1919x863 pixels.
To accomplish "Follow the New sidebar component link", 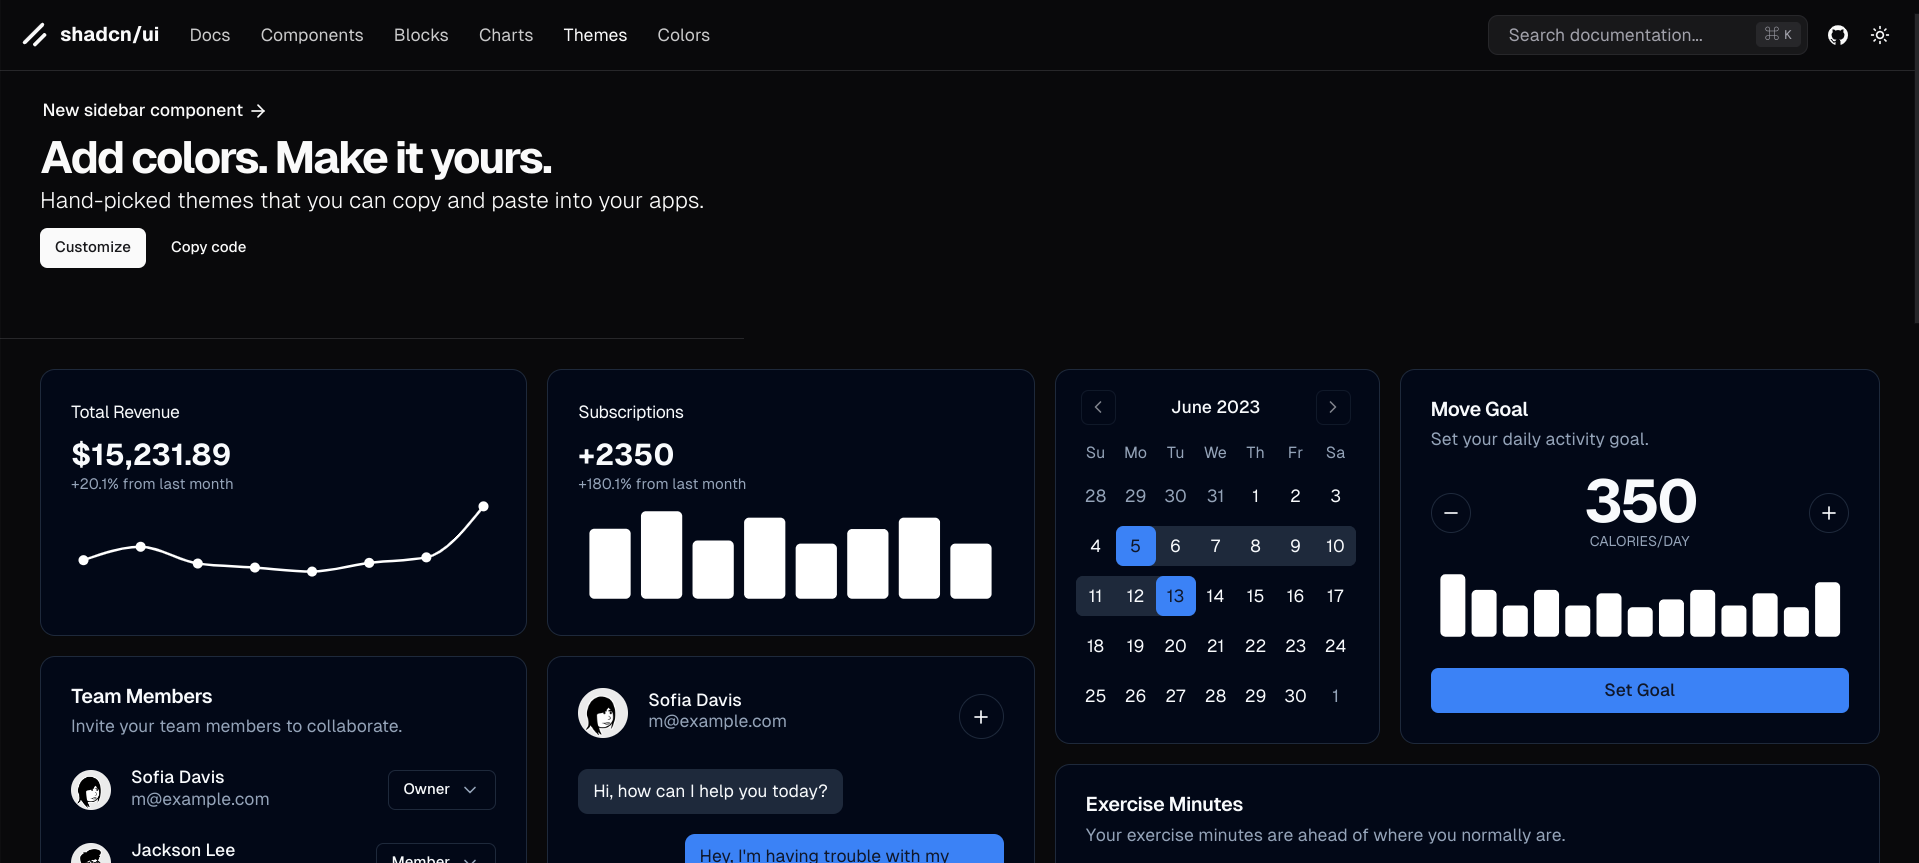I will (x=154, y=110).
